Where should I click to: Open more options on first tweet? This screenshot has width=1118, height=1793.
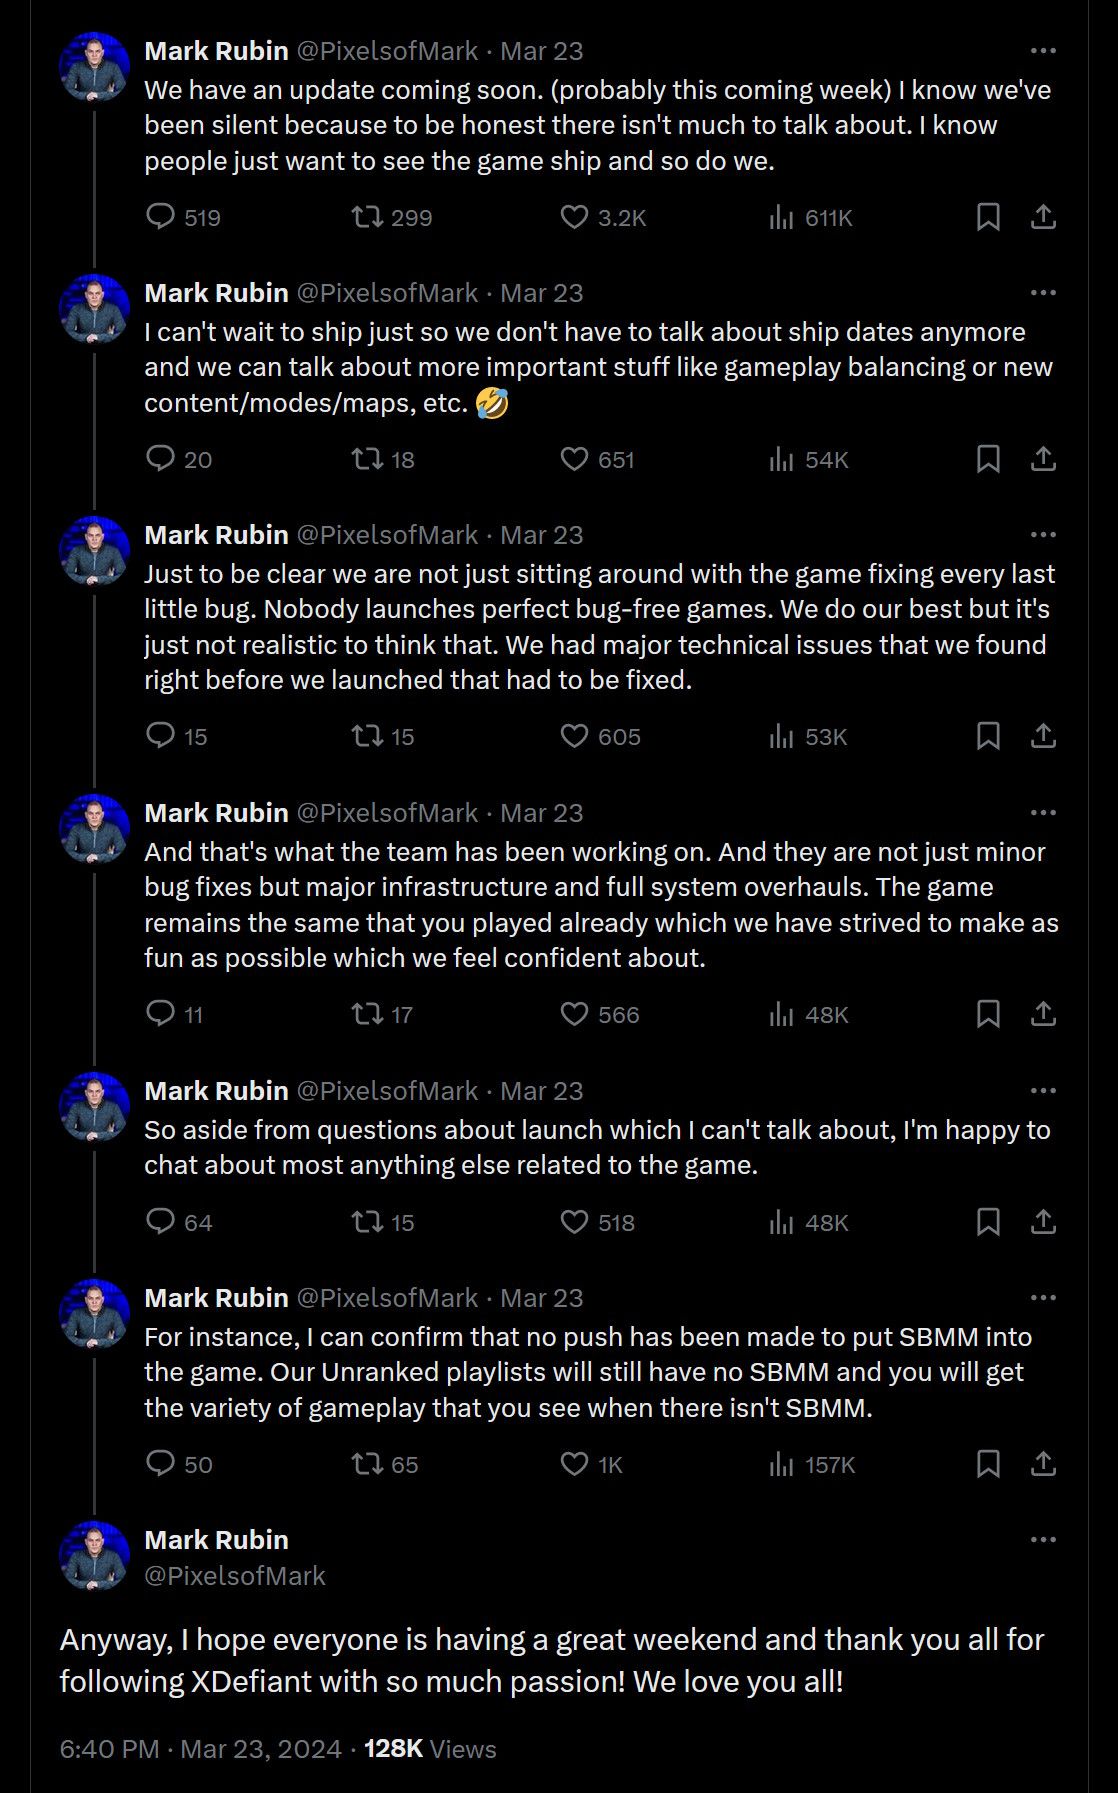point(1043,51)
